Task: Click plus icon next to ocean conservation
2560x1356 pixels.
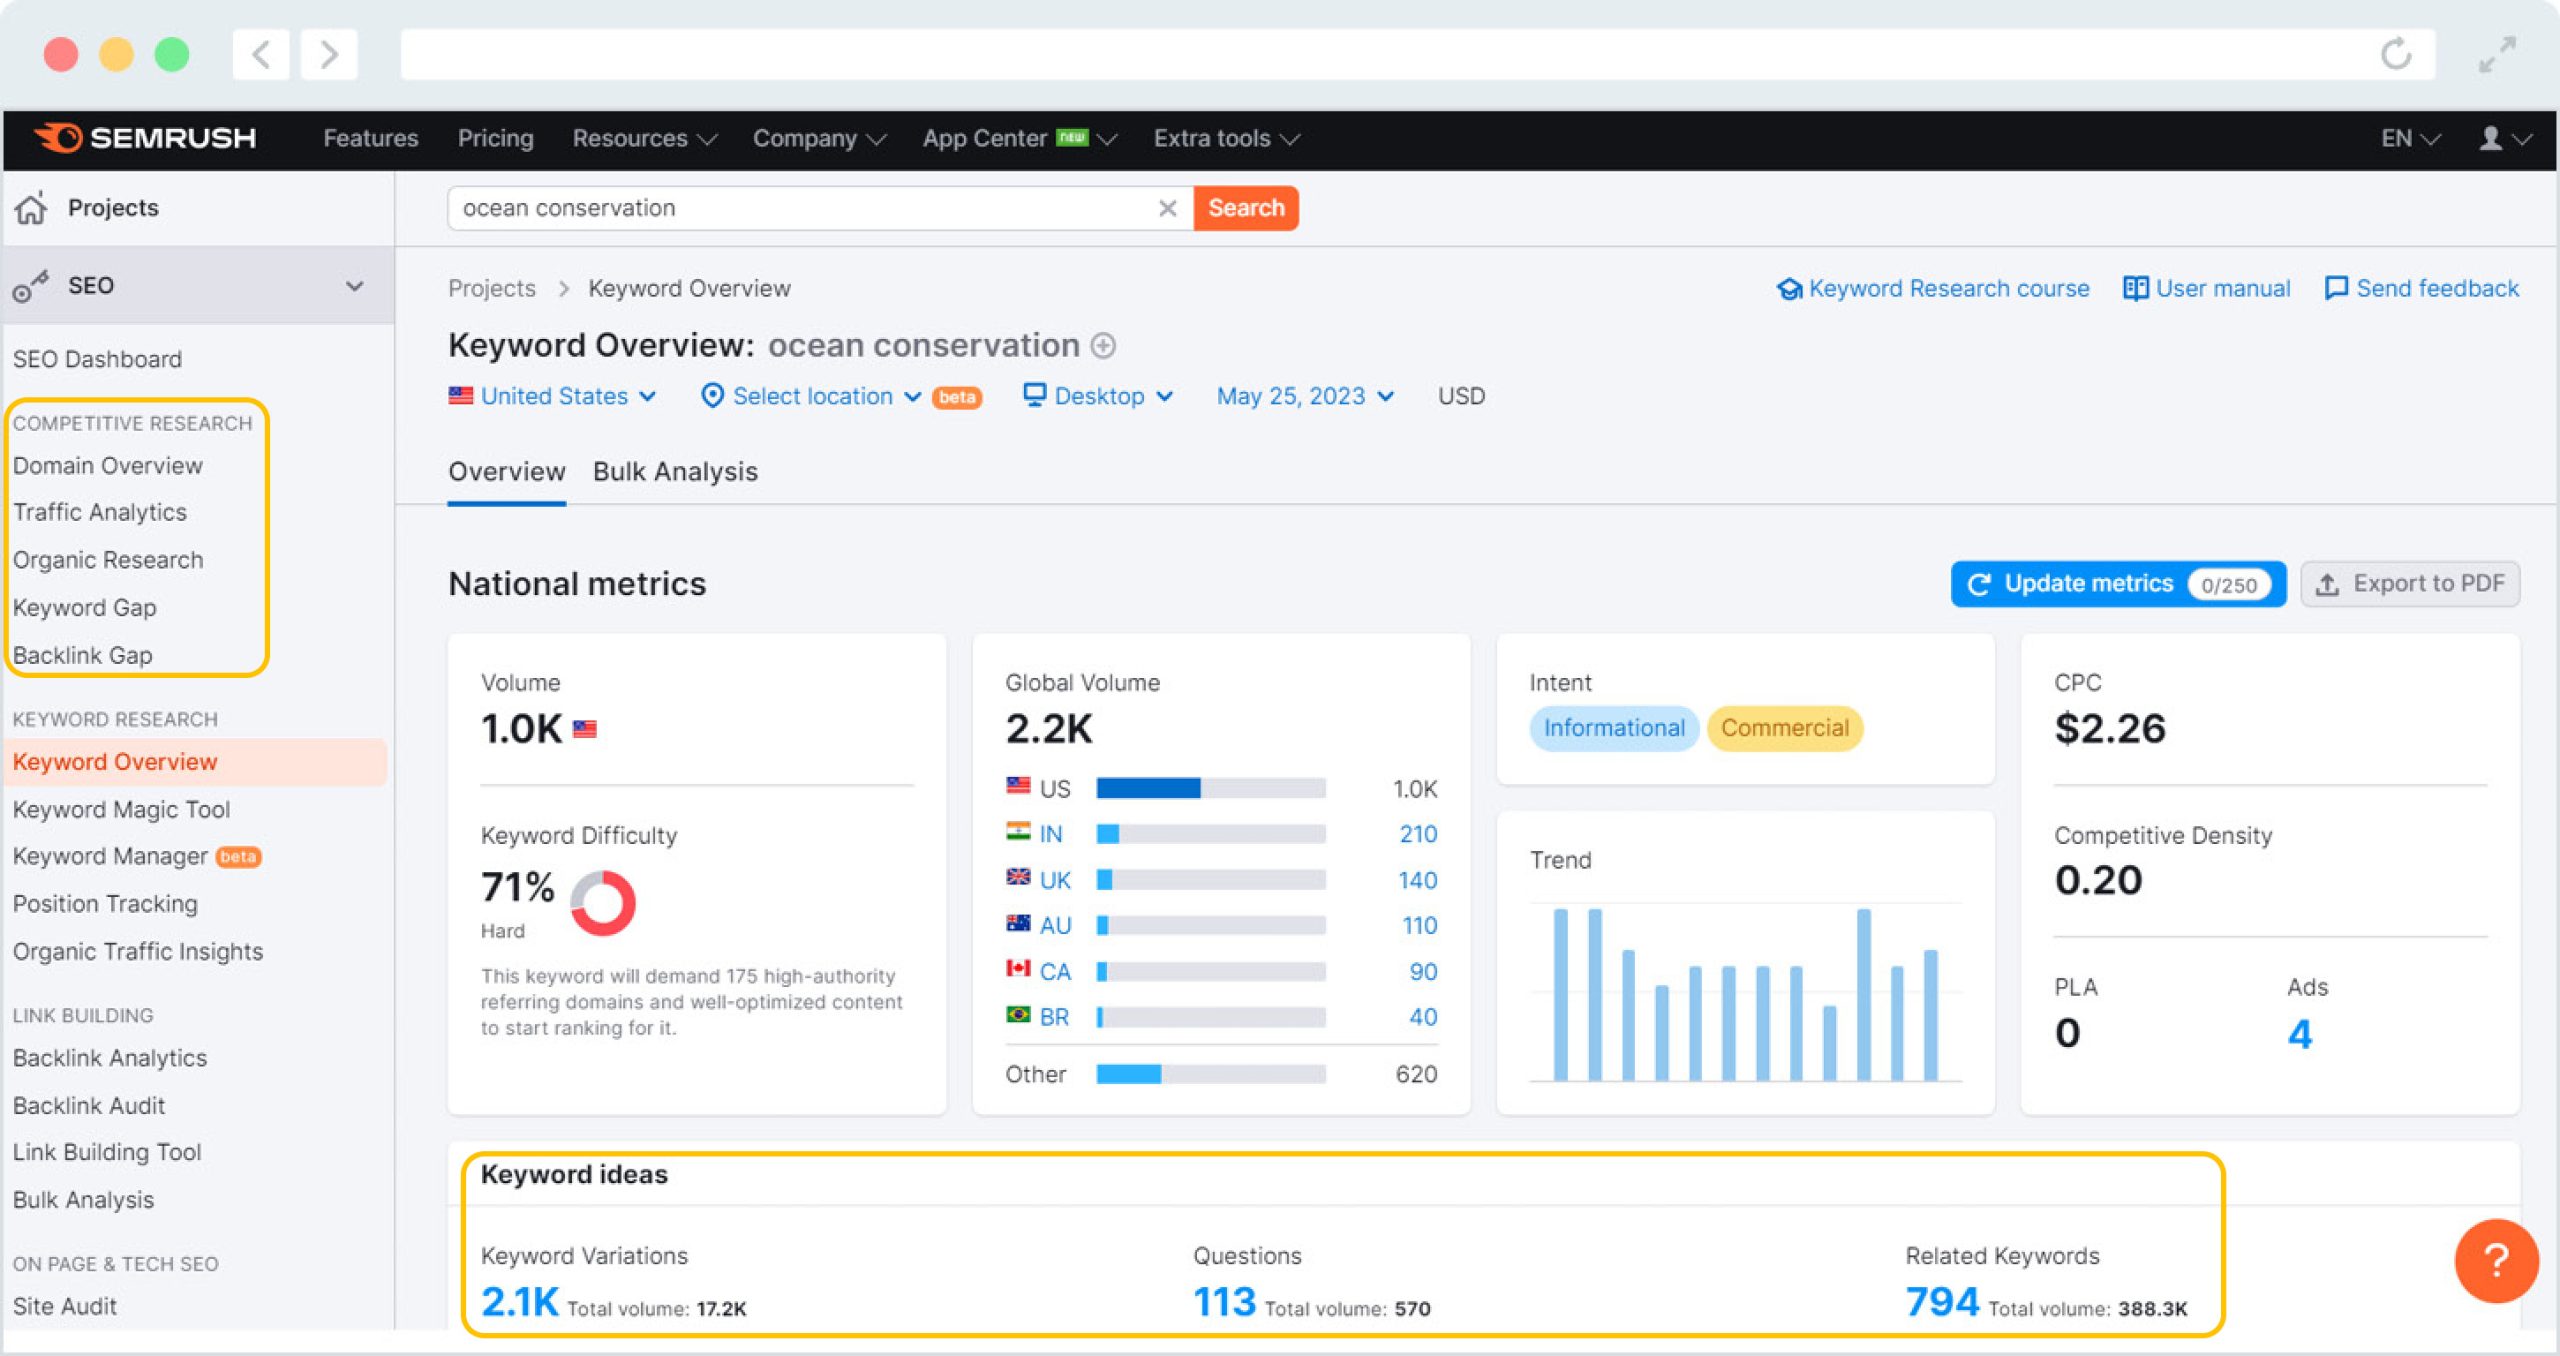Action: [1103, 346]
